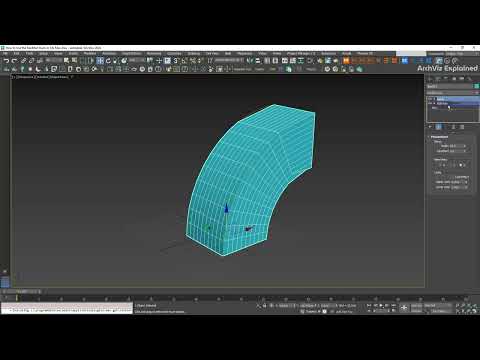Select the Y Bend Axis radio button
Image resolution: width=480 pixels, height=360 pixels.
pyautogui.click(x=451, y=165)
